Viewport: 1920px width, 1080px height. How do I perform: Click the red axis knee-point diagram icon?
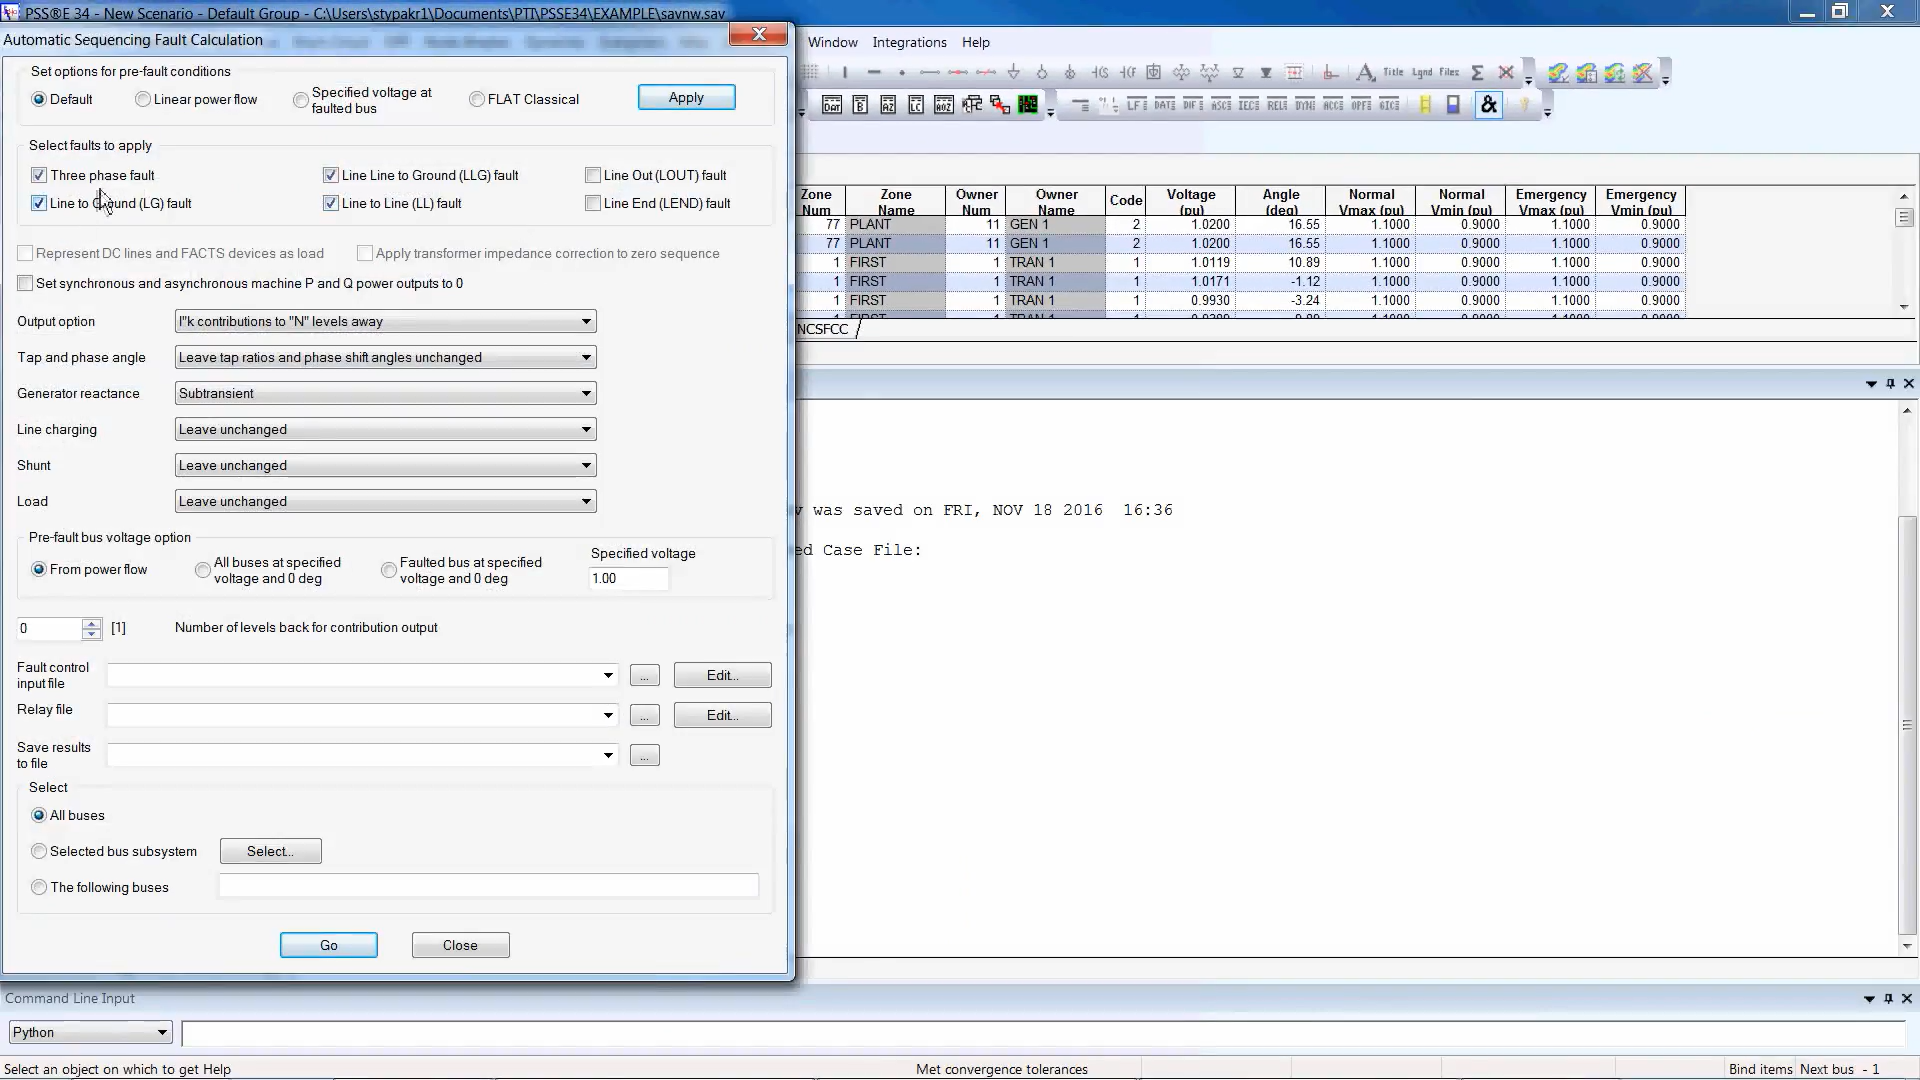pos(1330,72)
